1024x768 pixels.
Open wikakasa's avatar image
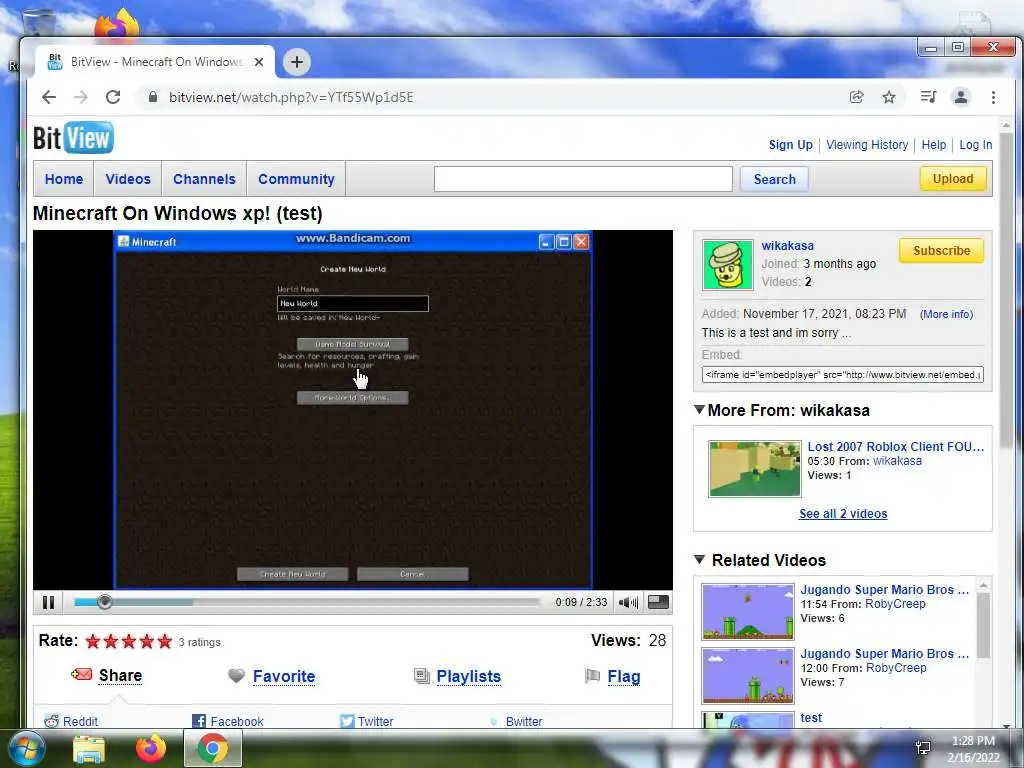pyautogui.click(x=728, y=264)
